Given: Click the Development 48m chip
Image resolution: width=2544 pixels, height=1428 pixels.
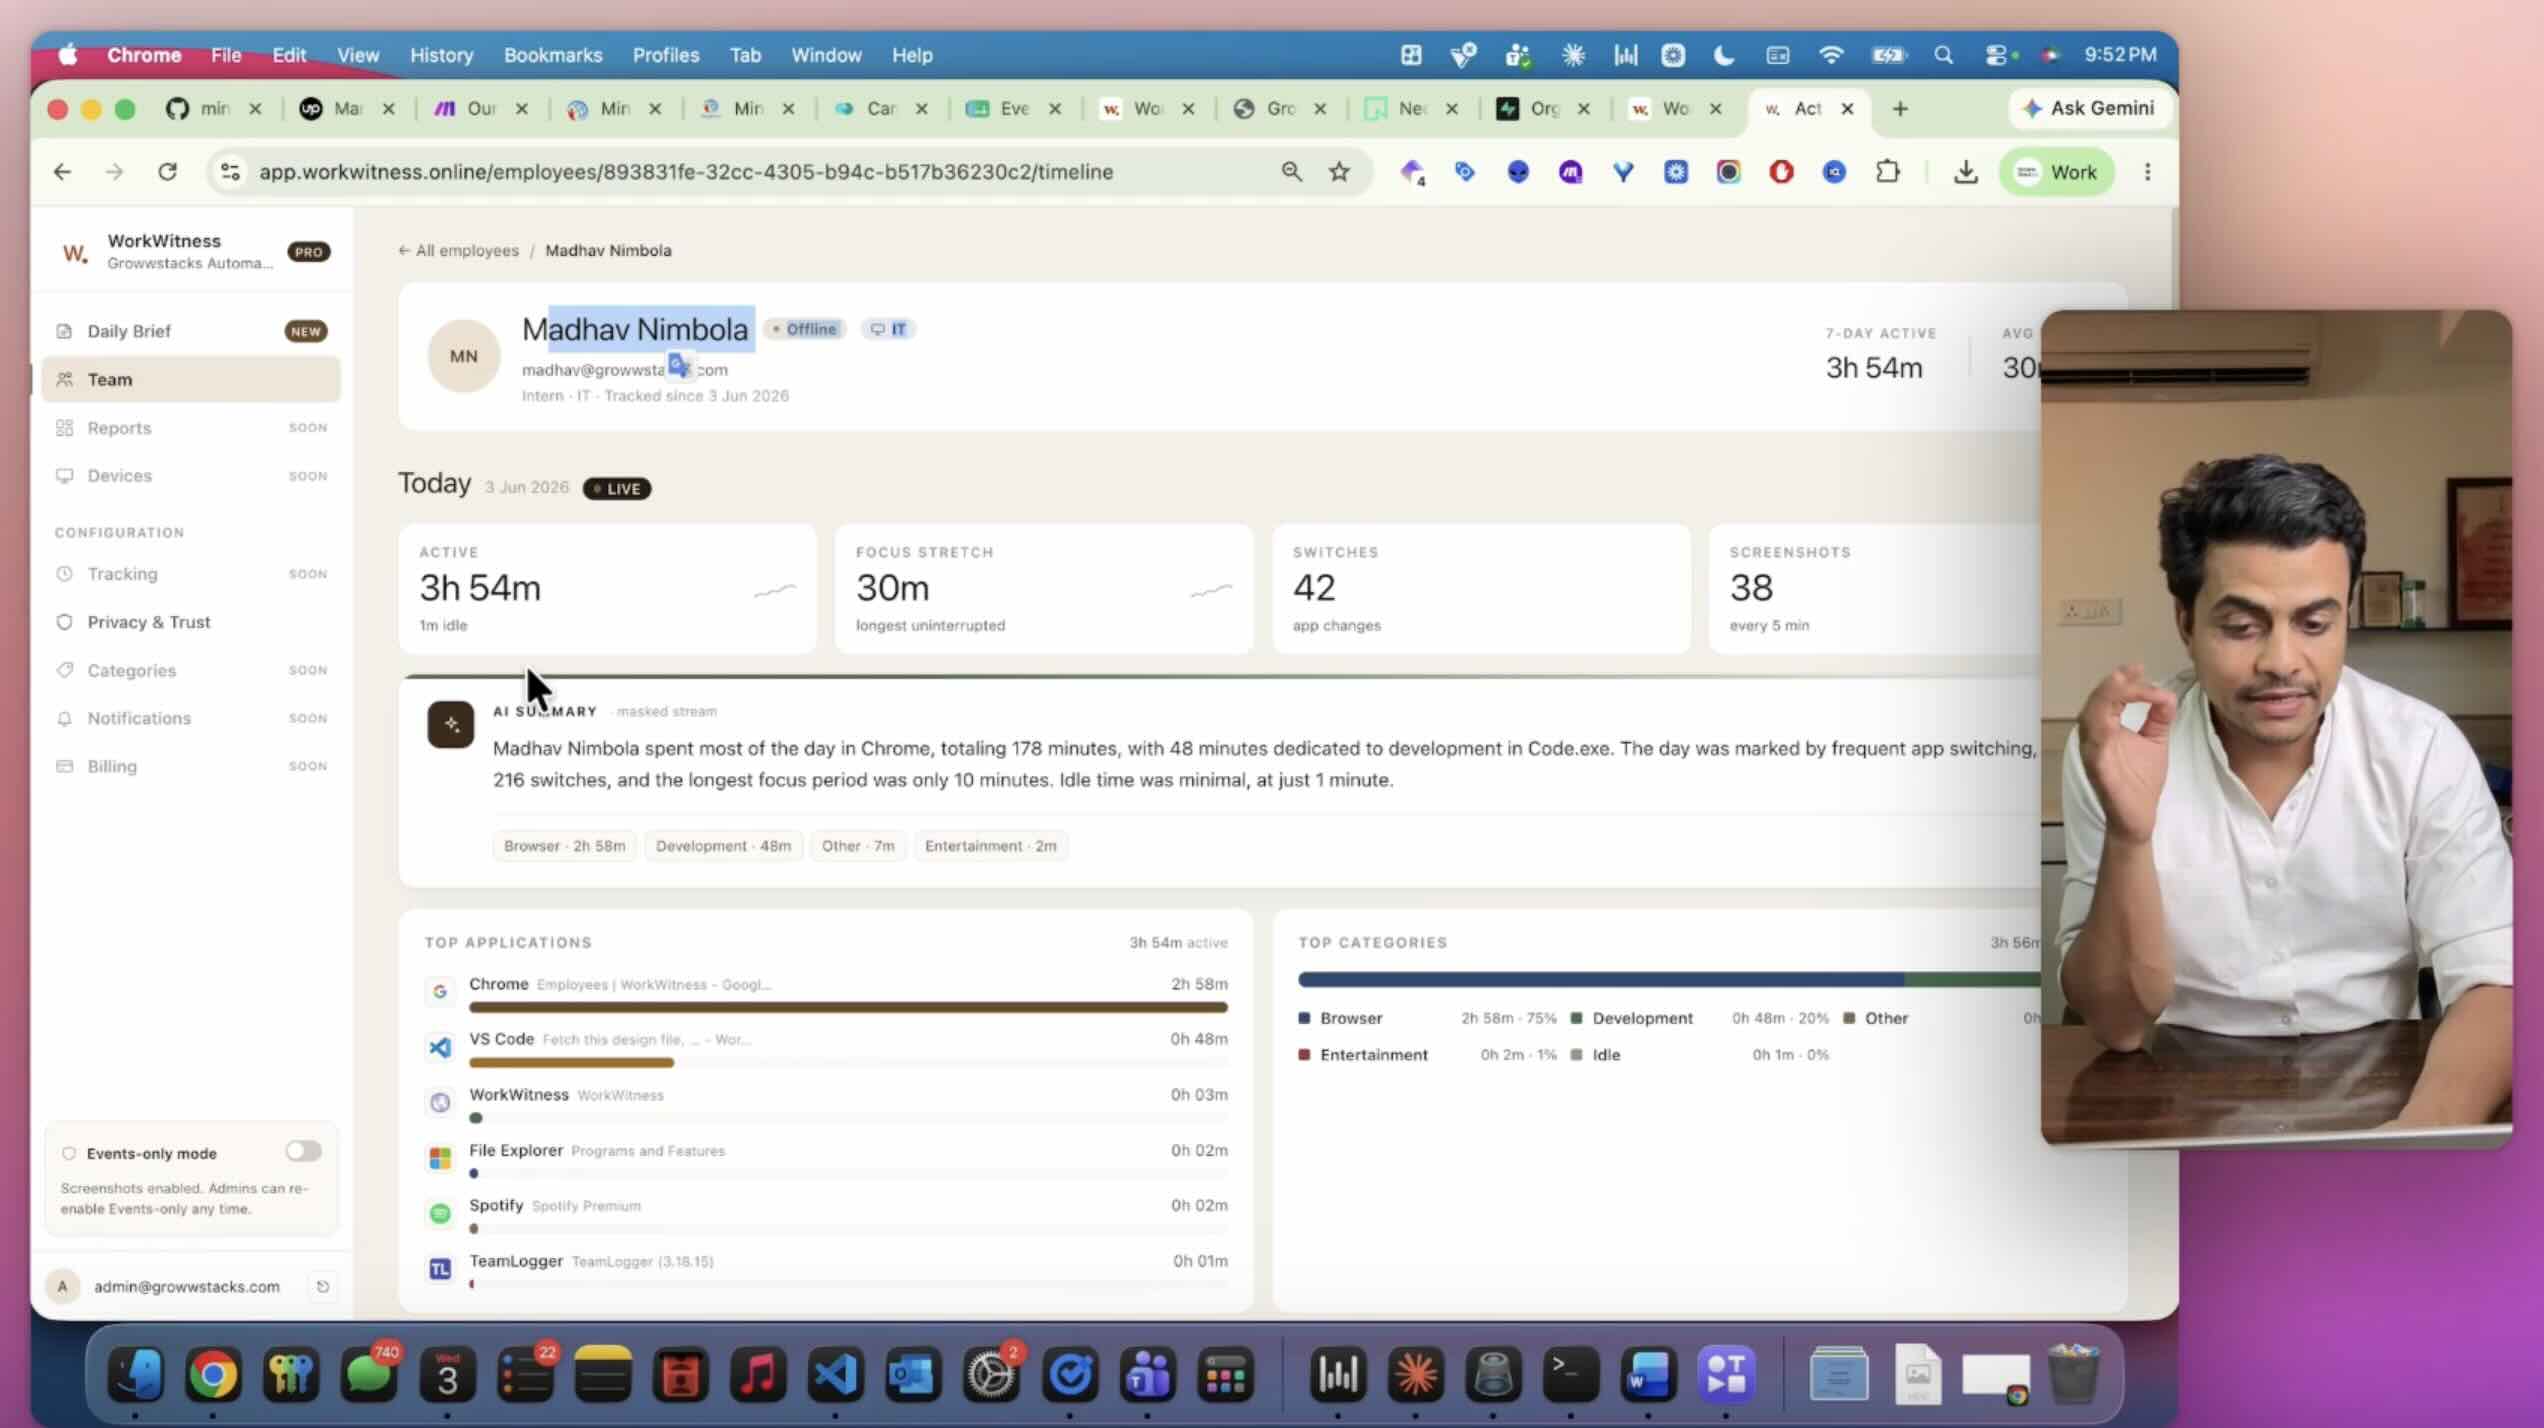Looking at the screenshot, I should click(x=723, y=846).
